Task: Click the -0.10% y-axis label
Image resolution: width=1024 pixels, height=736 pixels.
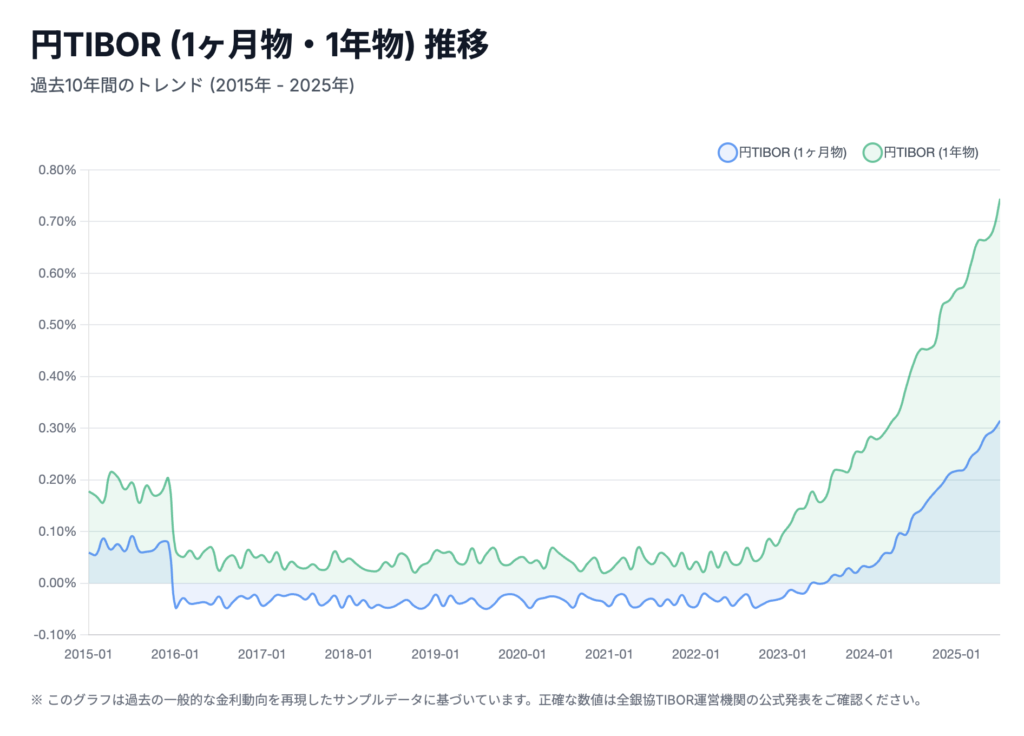Action: coord(55,635)
